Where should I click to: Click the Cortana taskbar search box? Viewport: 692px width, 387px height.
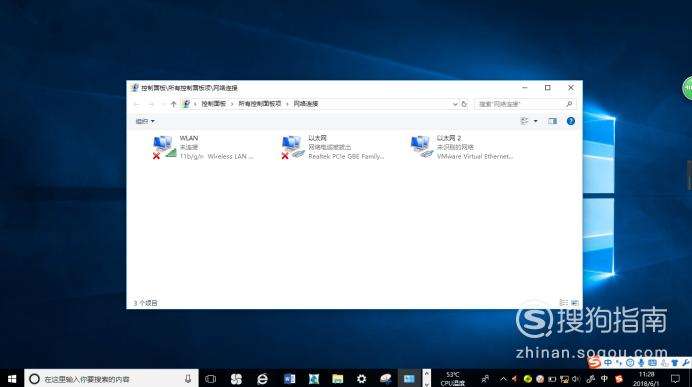coord(111,379)
